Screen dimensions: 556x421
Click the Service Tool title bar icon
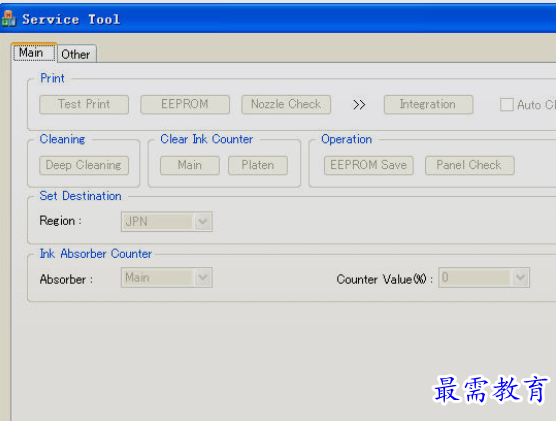pyautogui.click(x=8, y=18)
